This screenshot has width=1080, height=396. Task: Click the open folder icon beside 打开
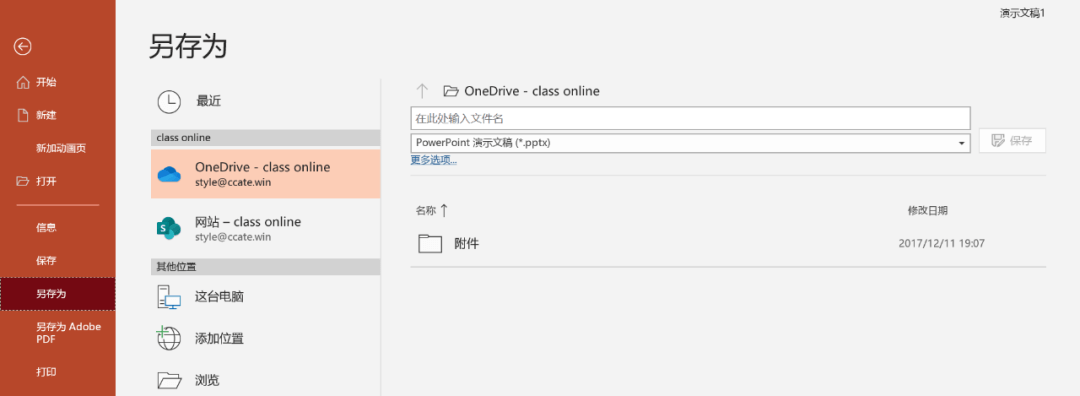click(23, 181)
